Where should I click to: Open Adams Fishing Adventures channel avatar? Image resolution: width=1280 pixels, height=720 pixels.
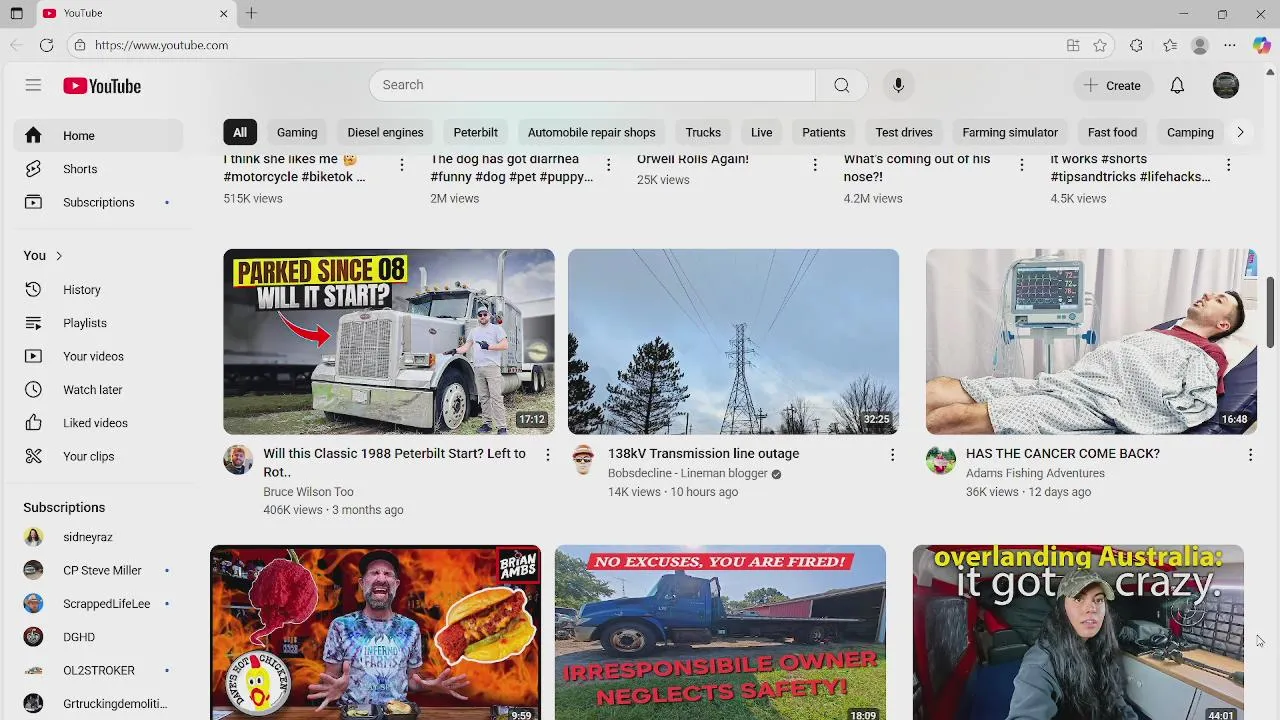pyautogui.click(x=941, y=459)
